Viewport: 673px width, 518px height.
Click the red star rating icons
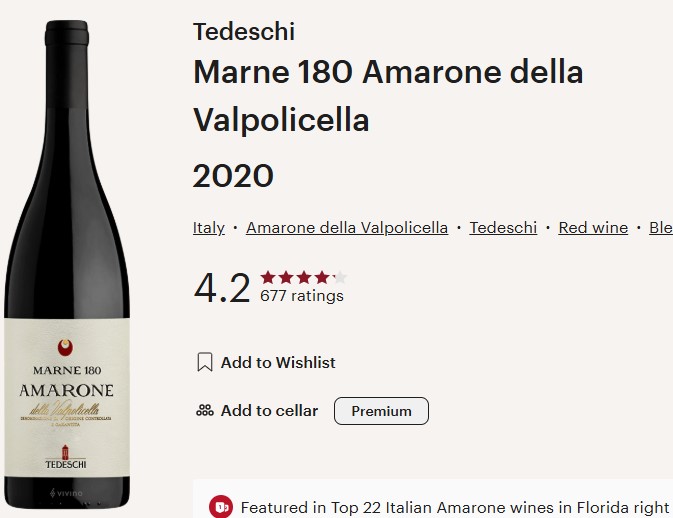click(303, 277)
